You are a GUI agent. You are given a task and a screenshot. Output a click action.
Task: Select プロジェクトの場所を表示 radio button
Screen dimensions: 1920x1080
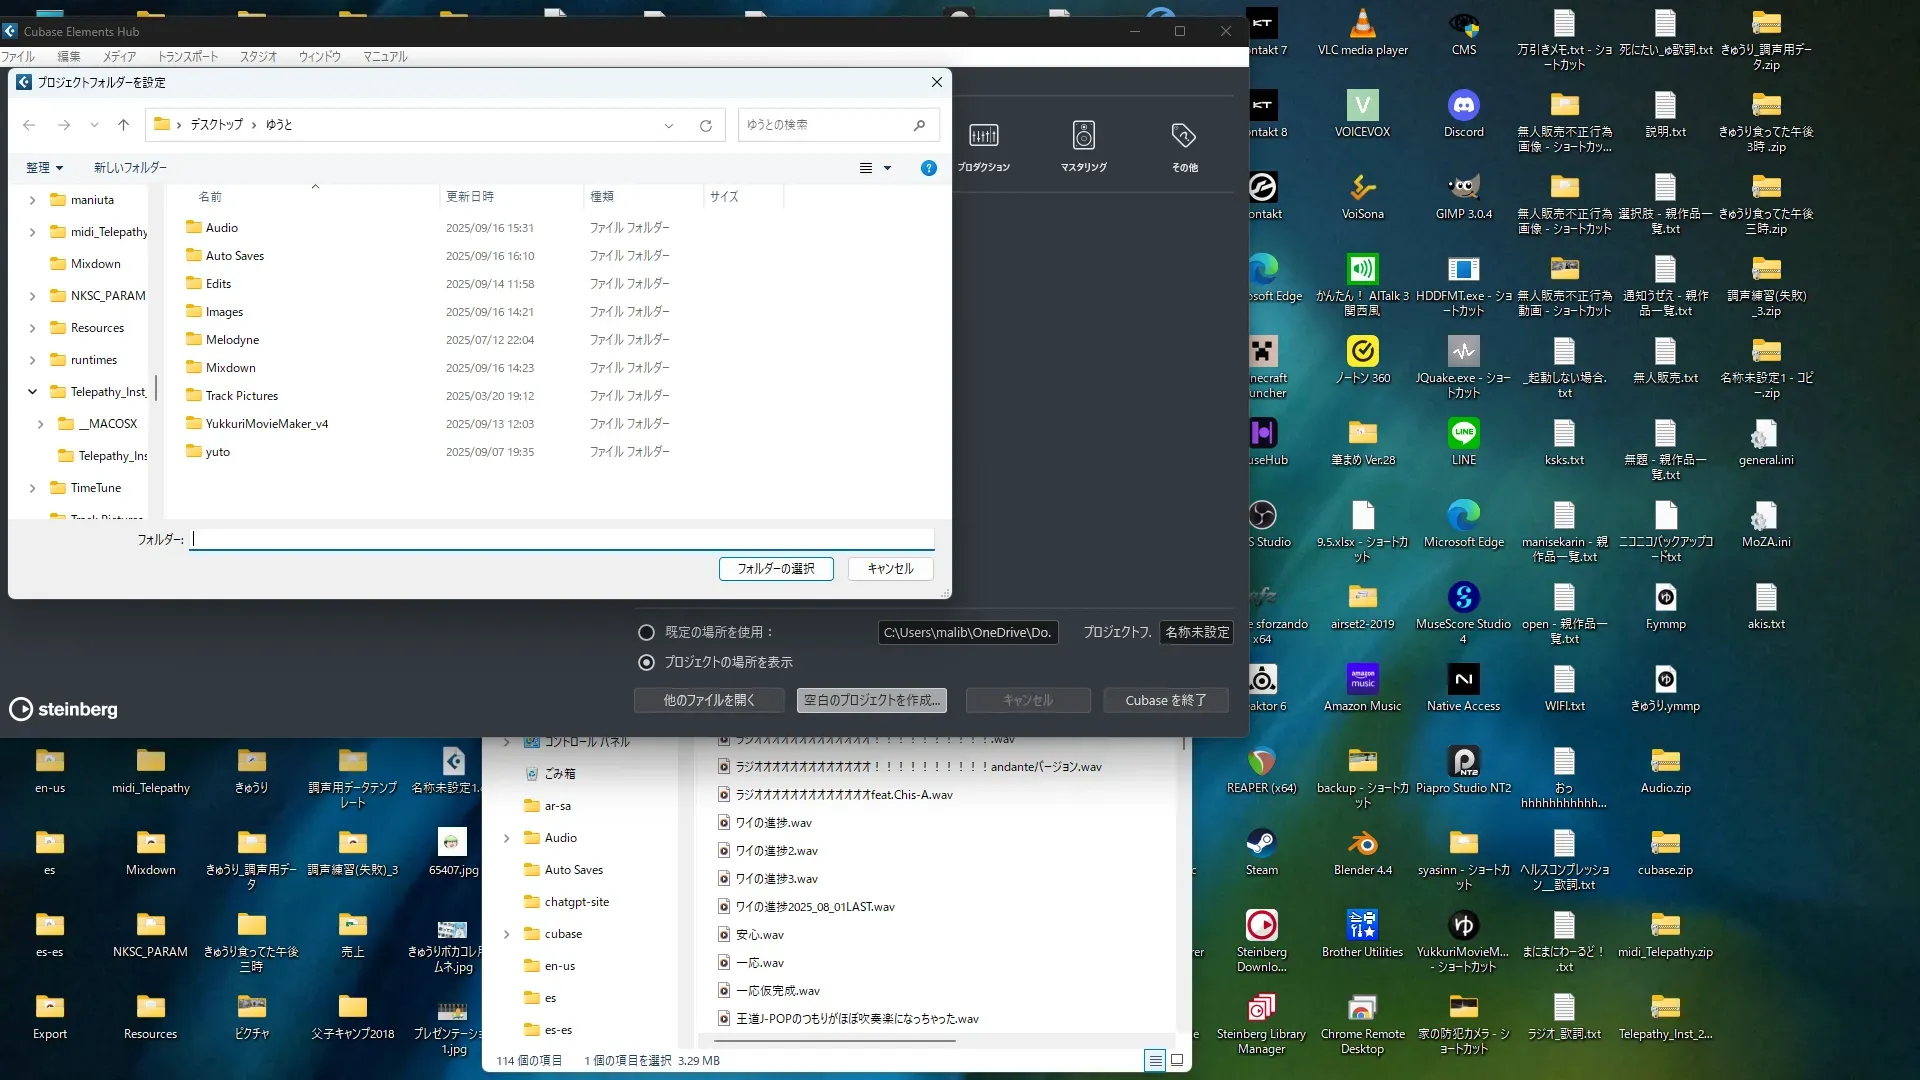tap(647, 663)
